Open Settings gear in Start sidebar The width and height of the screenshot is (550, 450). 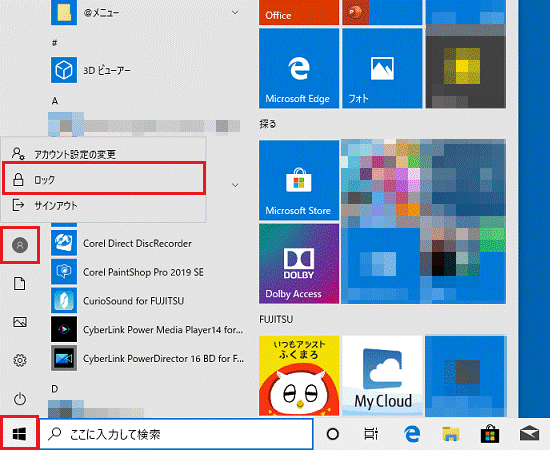pos(20,360)
